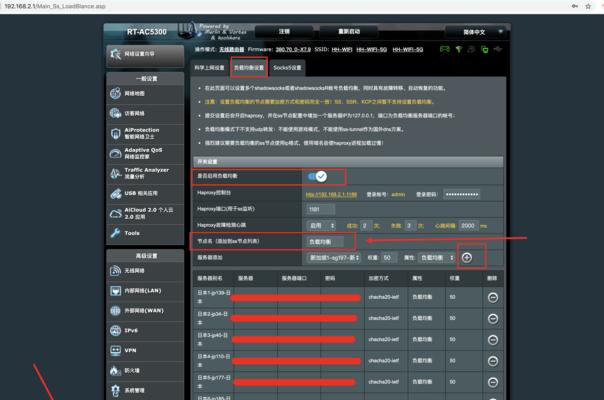Bookmark this page with the star icon
604x400 pixels.
588,6
